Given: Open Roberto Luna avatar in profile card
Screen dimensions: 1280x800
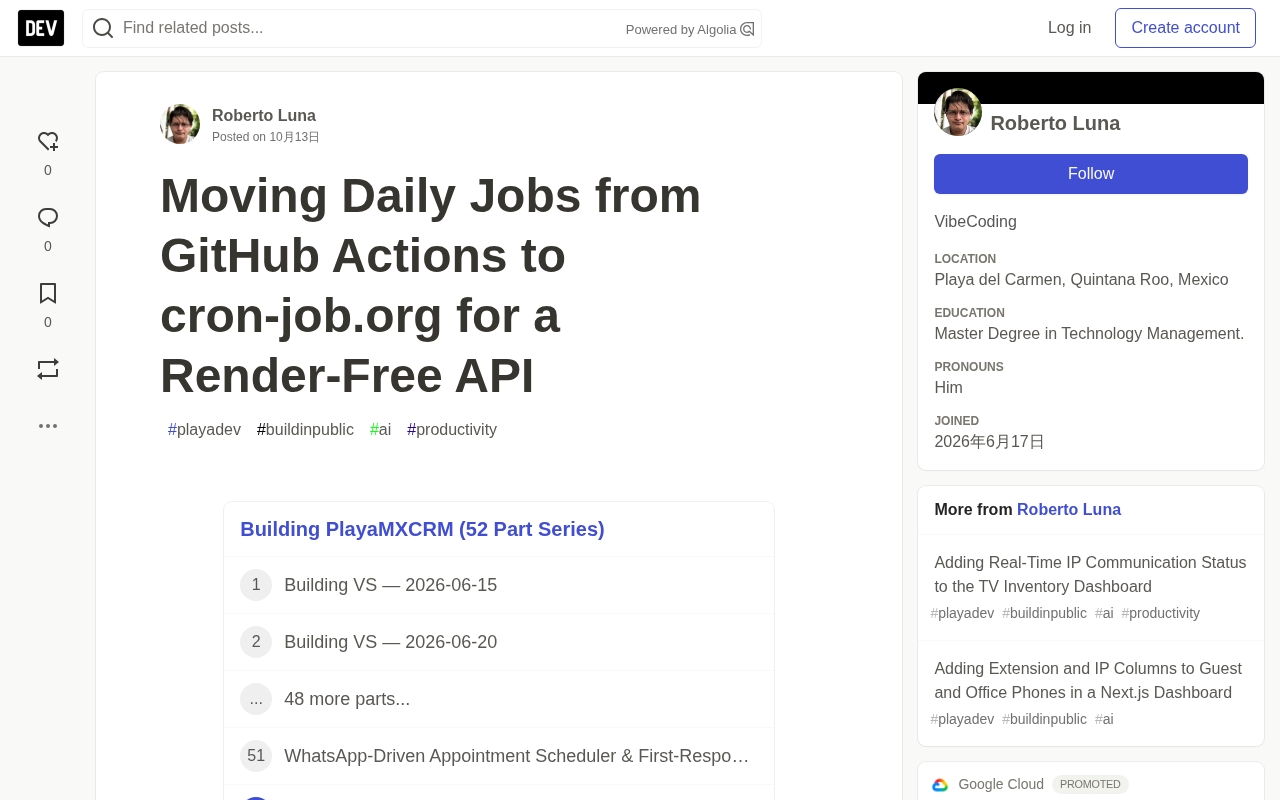Looking at the screenshot, I should (x=958, y=112).
